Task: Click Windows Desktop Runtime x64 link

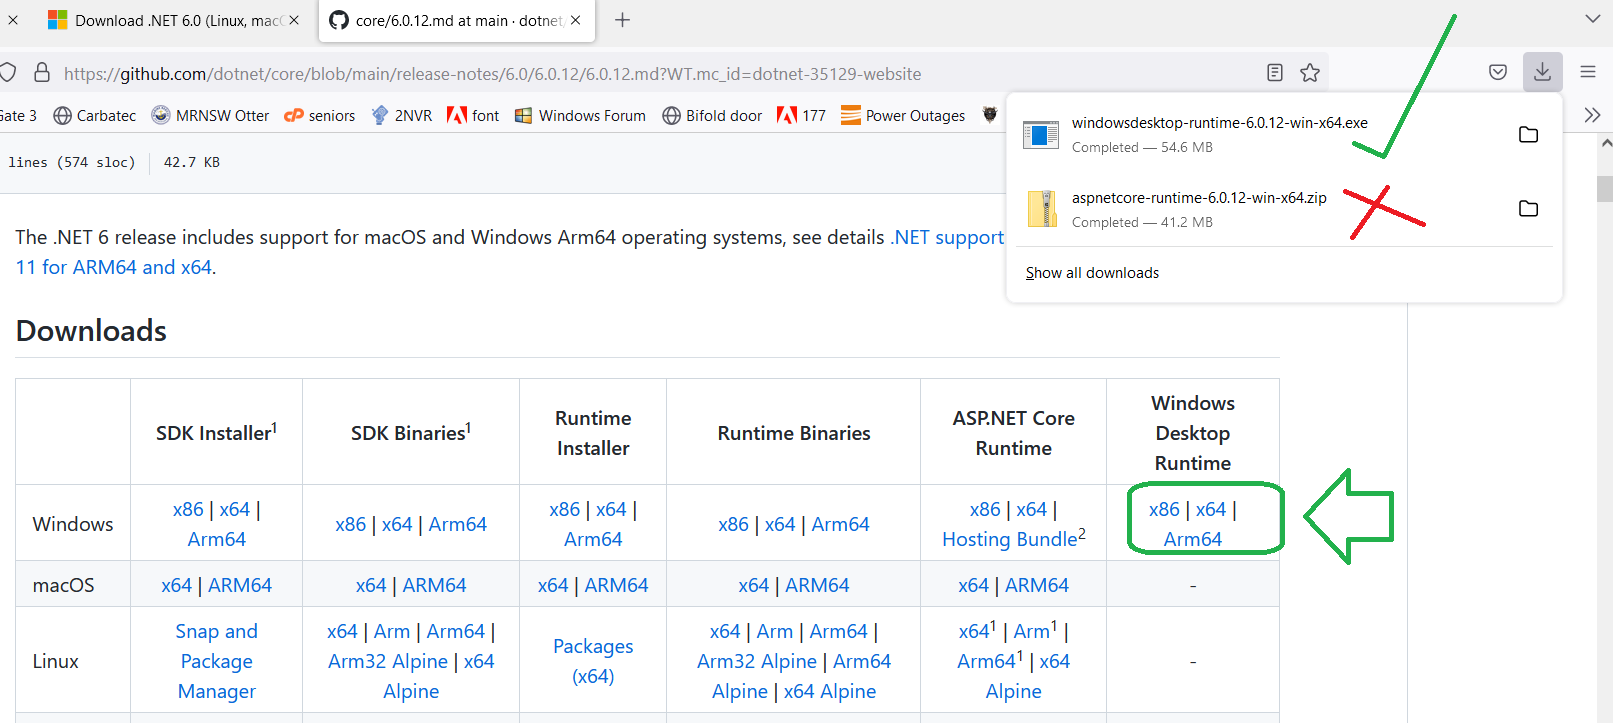Action: pos(1211,509)
